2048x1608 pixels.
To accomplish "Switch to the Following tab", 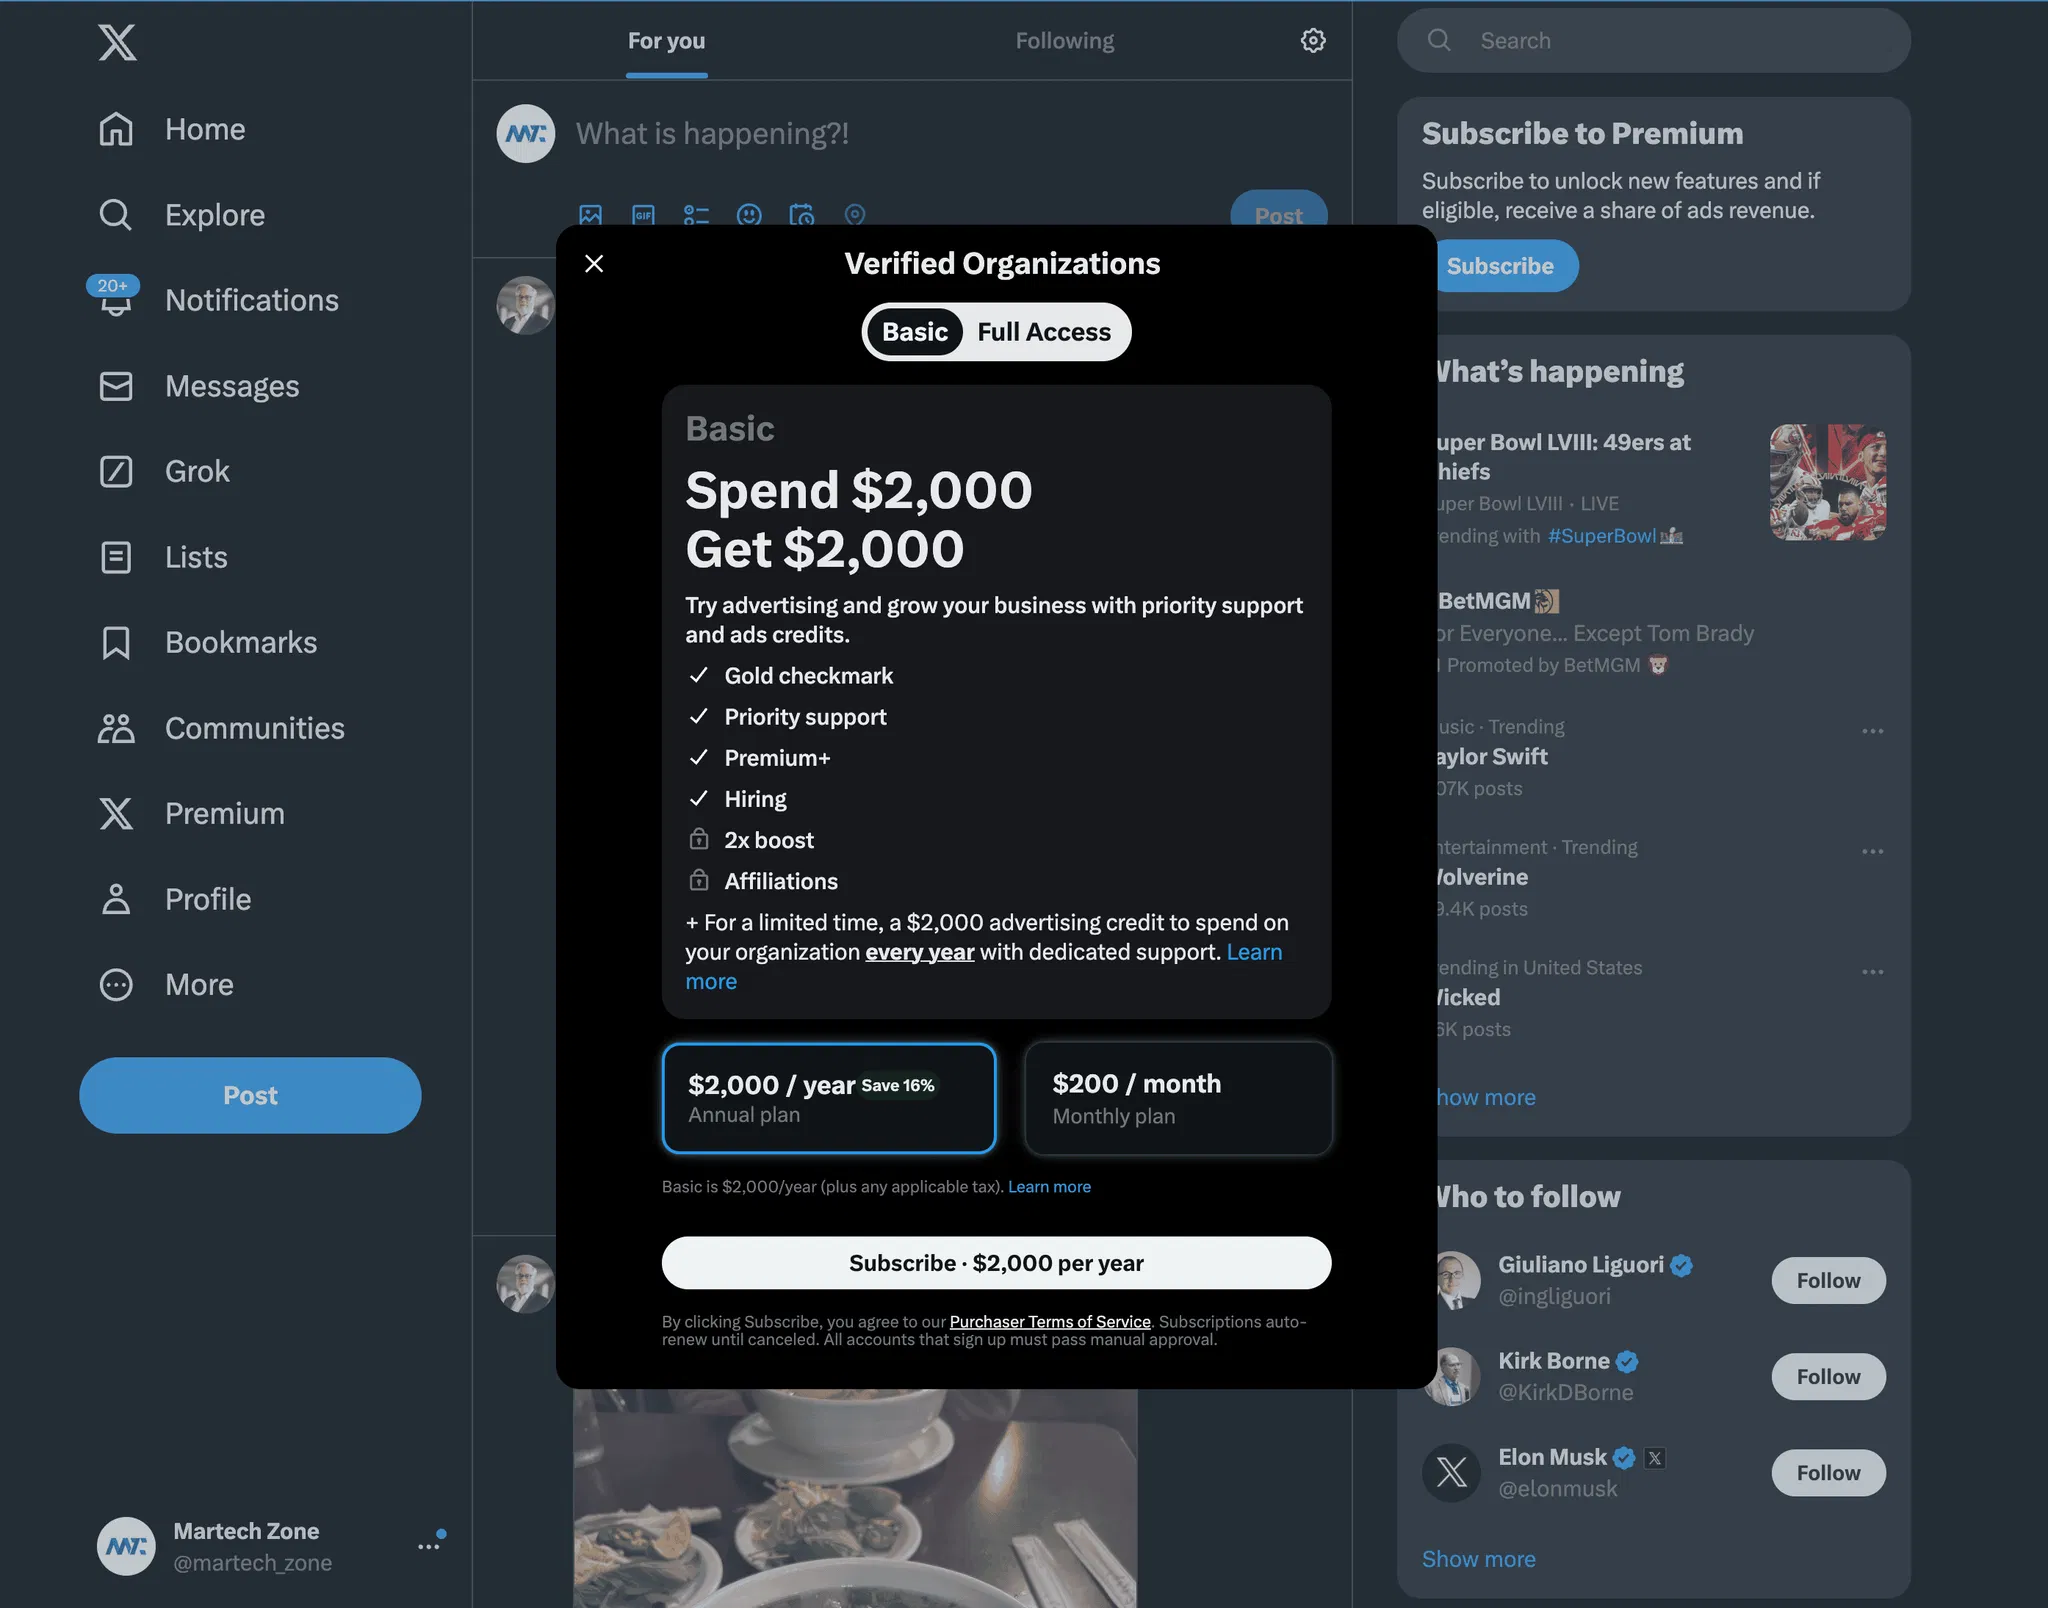I will click(1065, 41).
